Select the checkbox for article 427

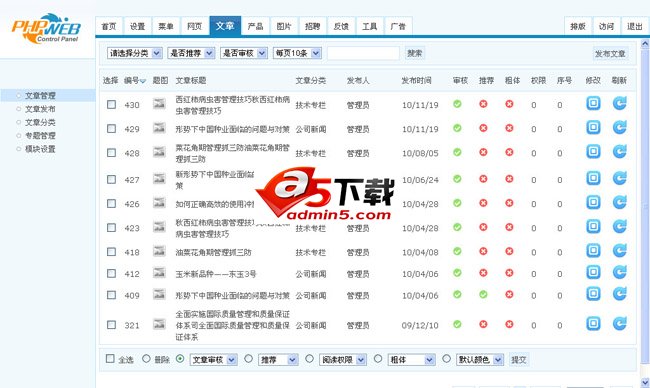coord(112,179)
